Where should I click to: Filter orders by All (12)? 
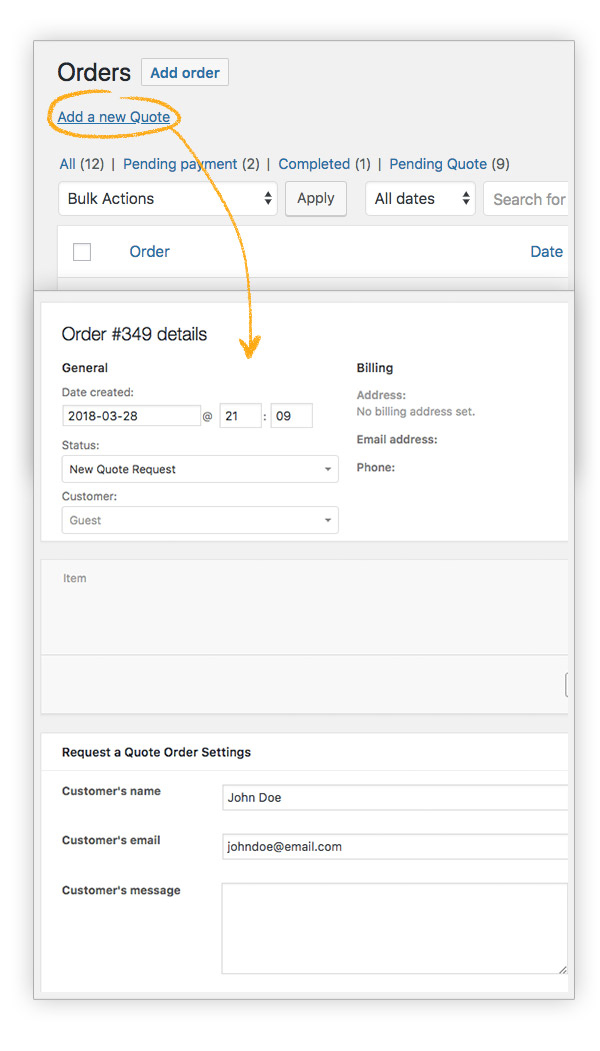point(81,164)
